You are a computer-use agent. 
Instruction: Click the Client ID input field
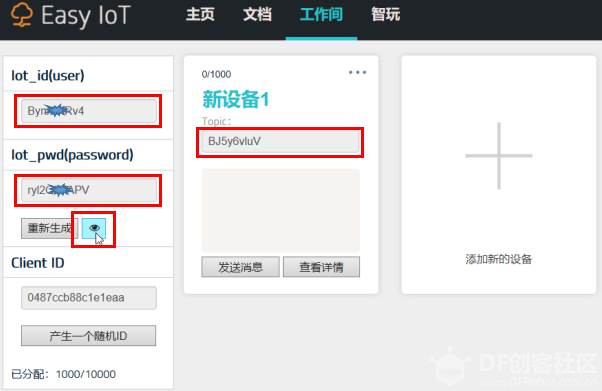pos(89,298)
